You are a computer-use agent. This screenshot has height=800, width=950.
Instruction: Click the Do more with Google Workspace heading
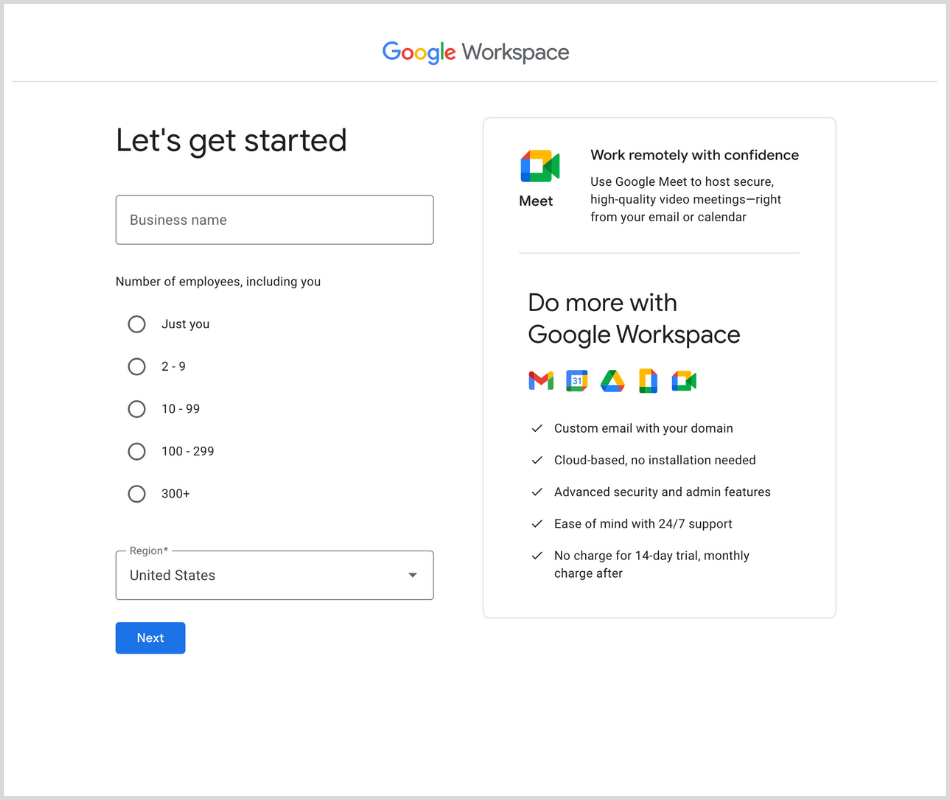[634, 319]
